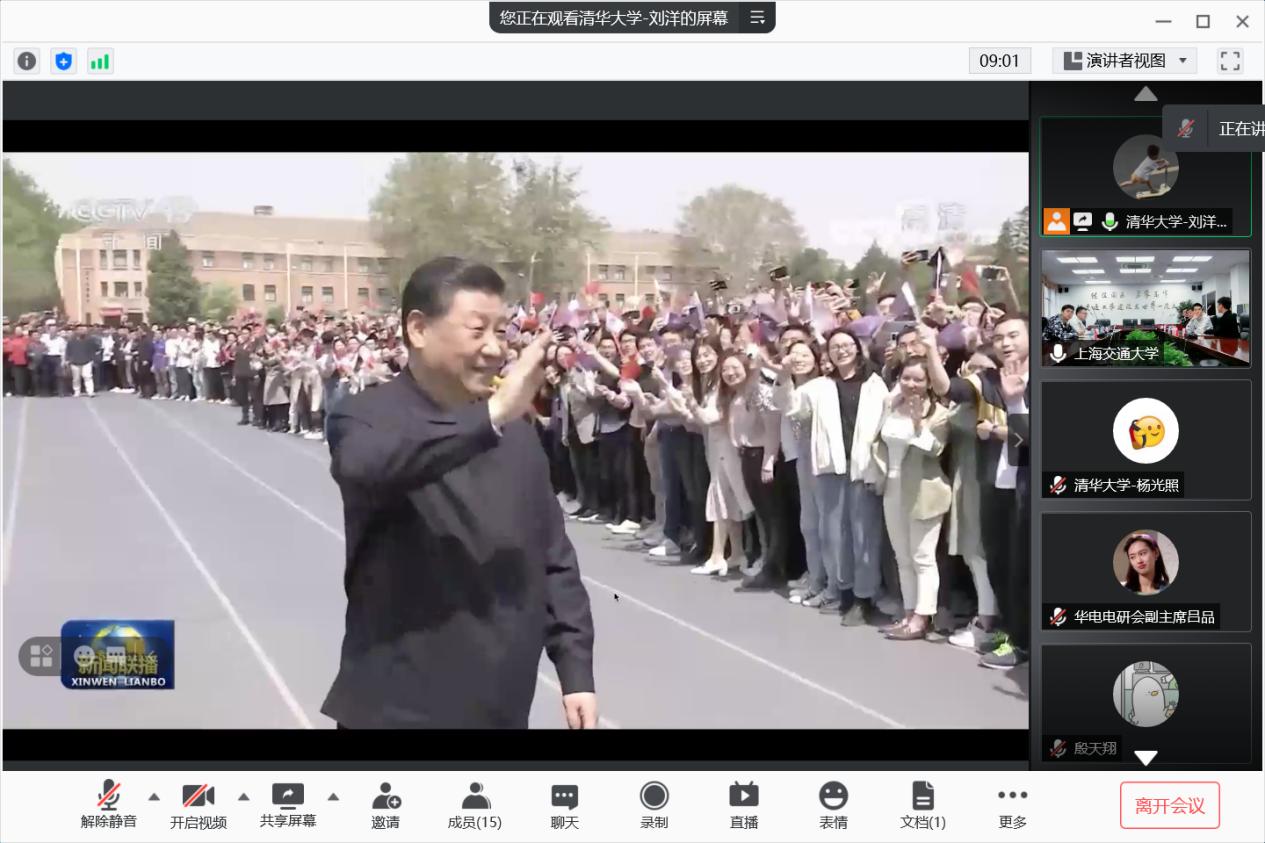The image size is (1265, 843).
Task: Click the orange host icon on 清华大学-刘洋 tile
Action: tap(1057, 222)
